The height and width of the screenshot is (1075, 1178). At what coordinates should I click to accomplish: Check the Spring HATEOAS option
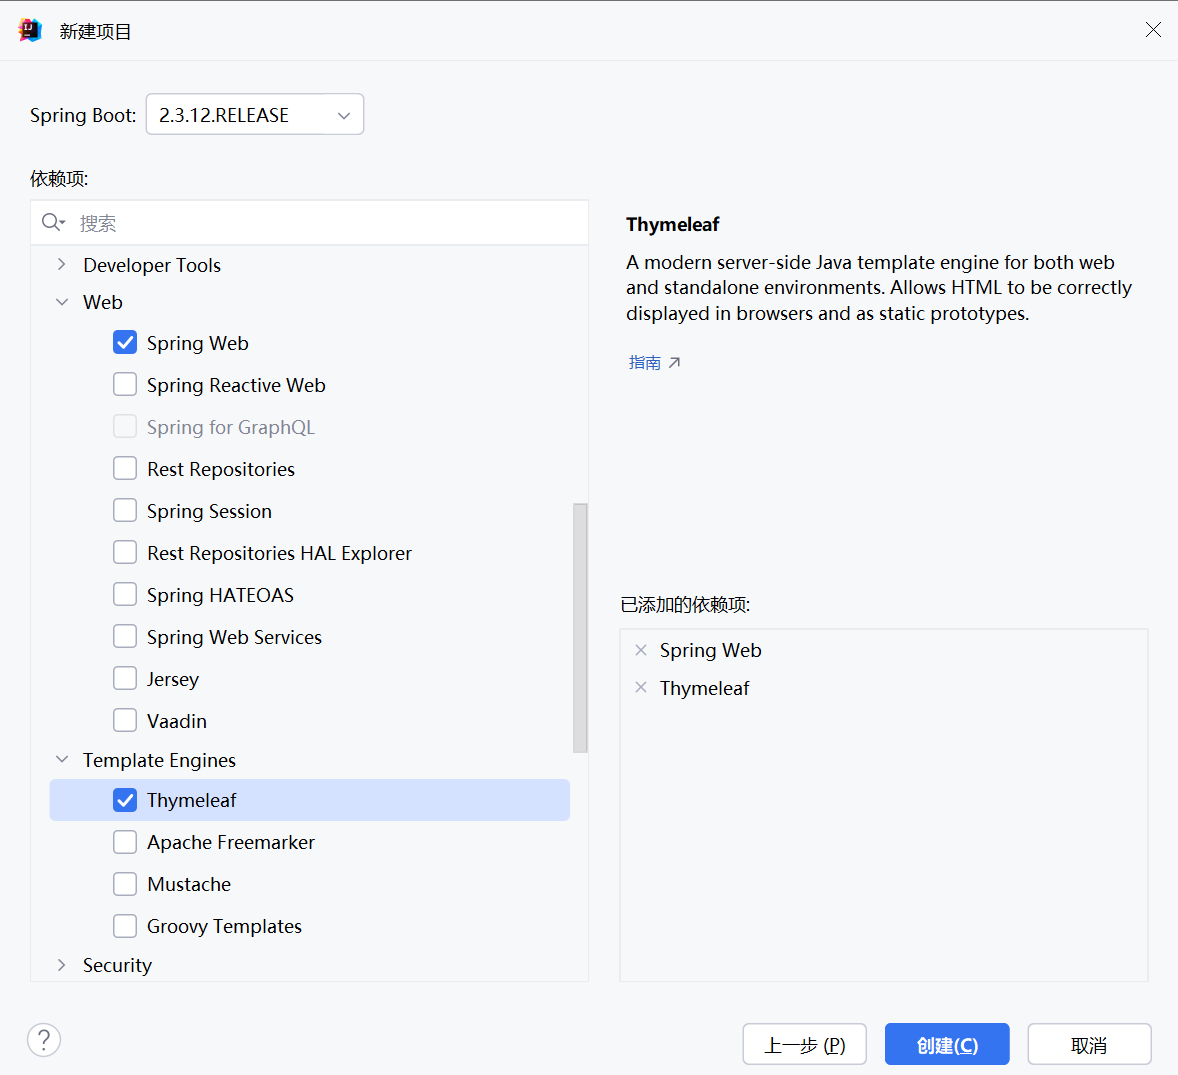125,595
